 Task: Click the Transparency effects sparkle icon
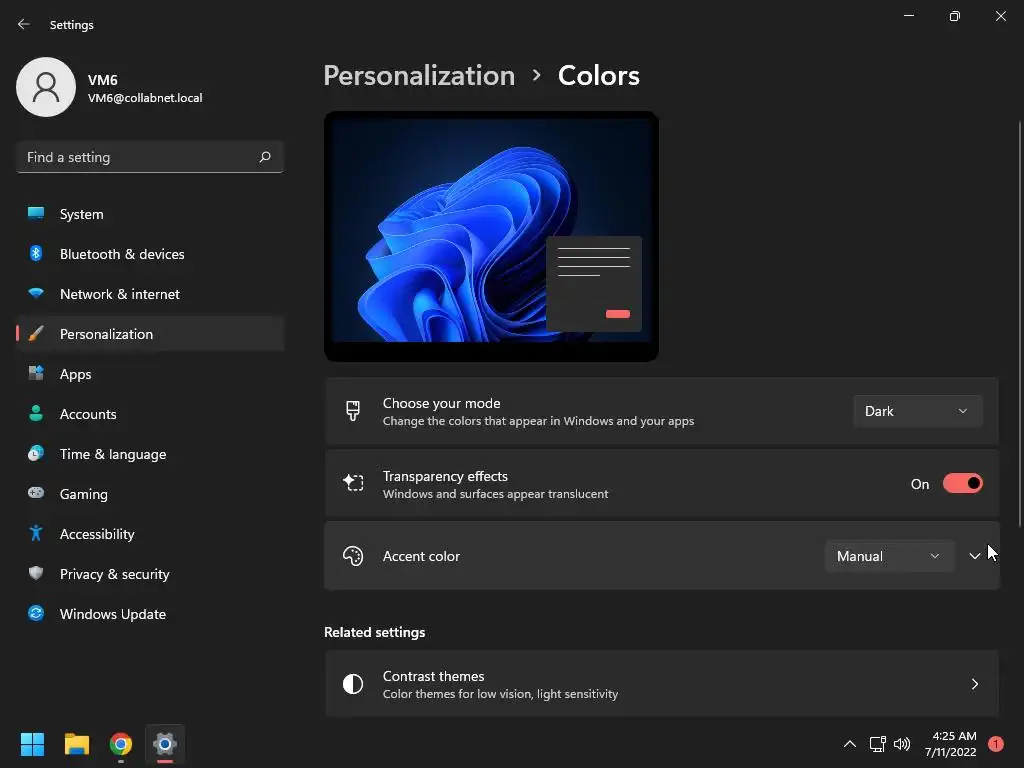pyautogui.click(x=353, y=483)
